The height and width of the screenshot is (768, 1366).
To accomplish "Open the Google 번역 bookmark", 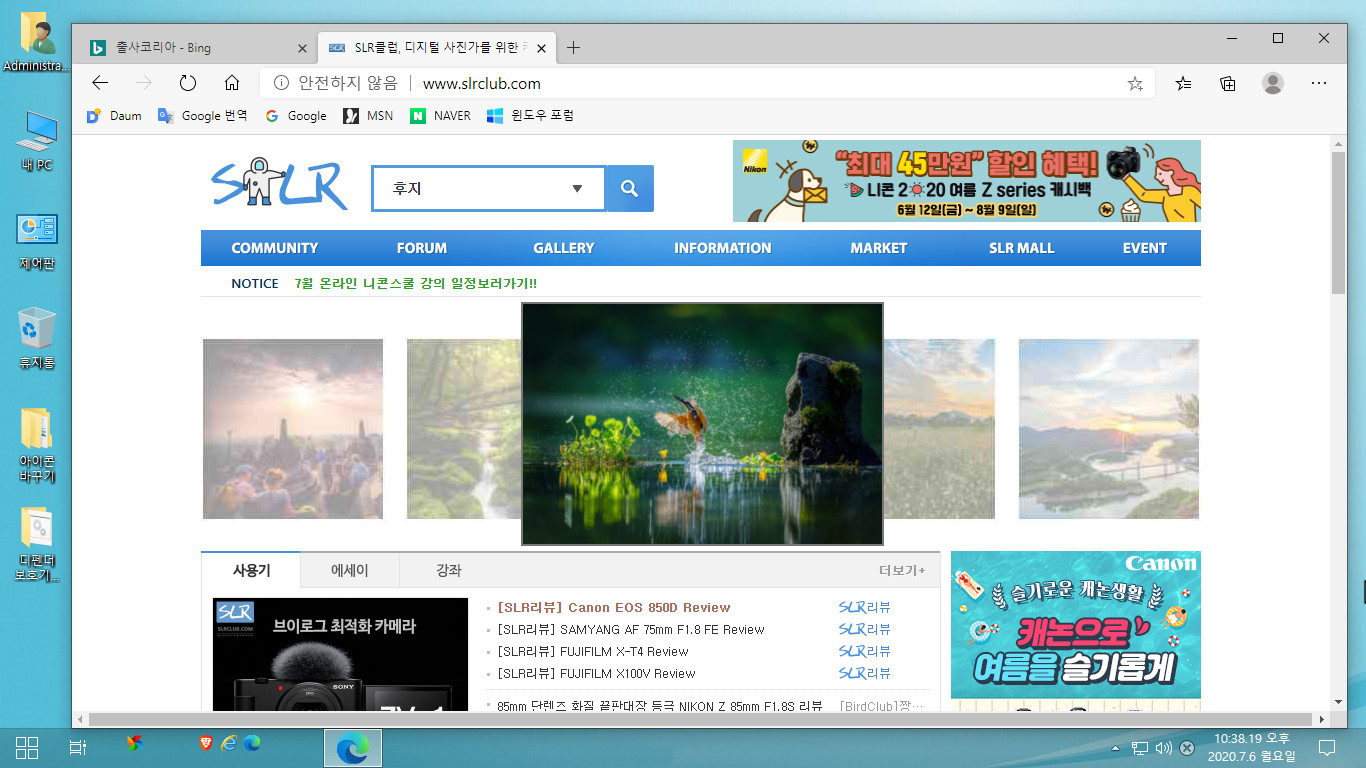I will click(202, 116).
